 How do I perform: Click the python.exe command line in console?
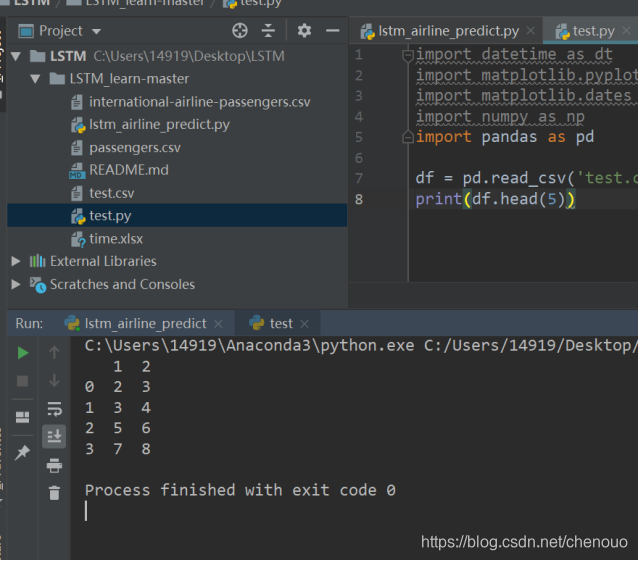click(361, 346)
